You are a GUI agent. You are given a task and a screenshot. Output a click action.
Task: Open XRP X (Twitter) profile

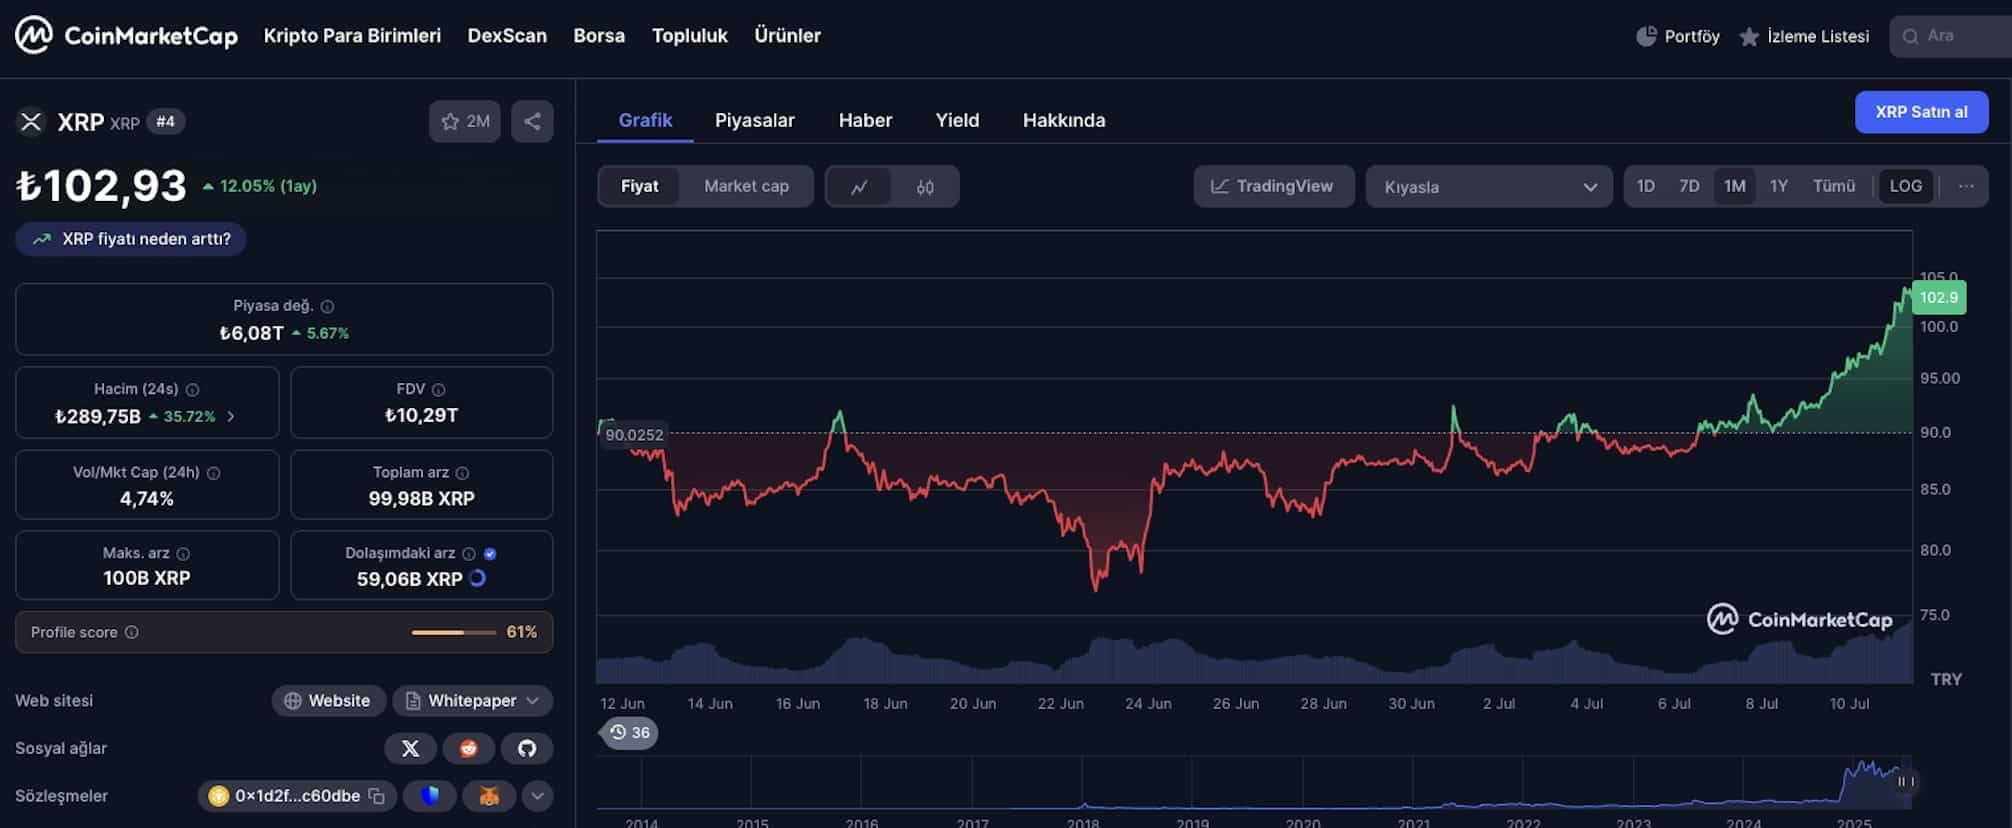(410, 748)
